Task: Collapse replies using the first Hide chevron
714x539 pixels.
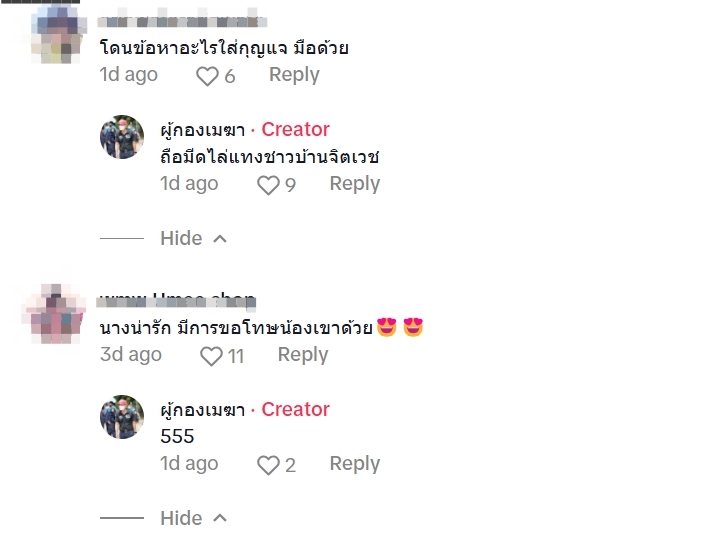Action: tap(220, 239)
